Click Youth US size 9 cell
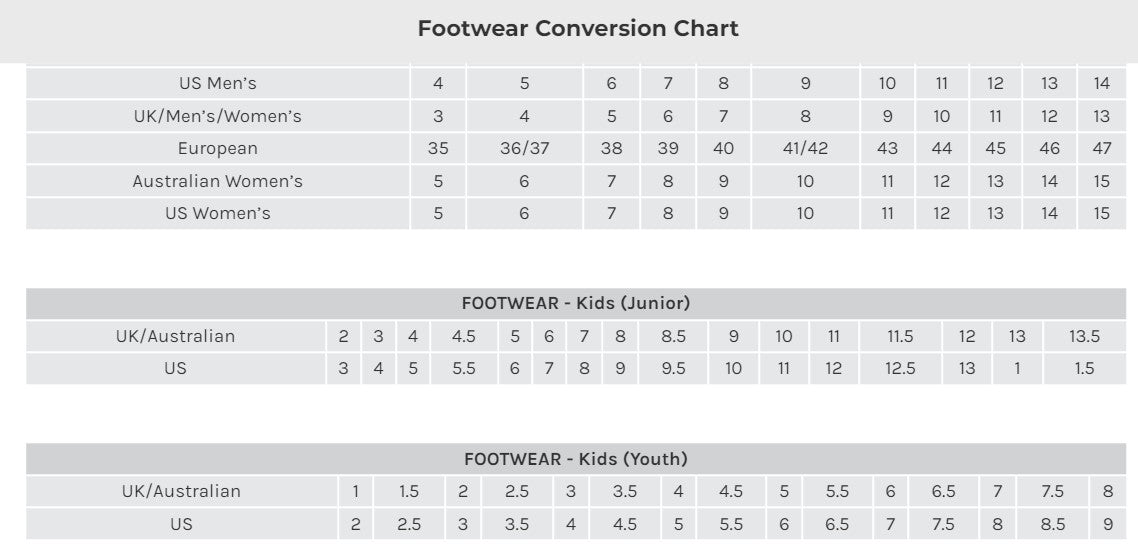The width and height of the screenshot is (1138, 547). coord(1107,524)
